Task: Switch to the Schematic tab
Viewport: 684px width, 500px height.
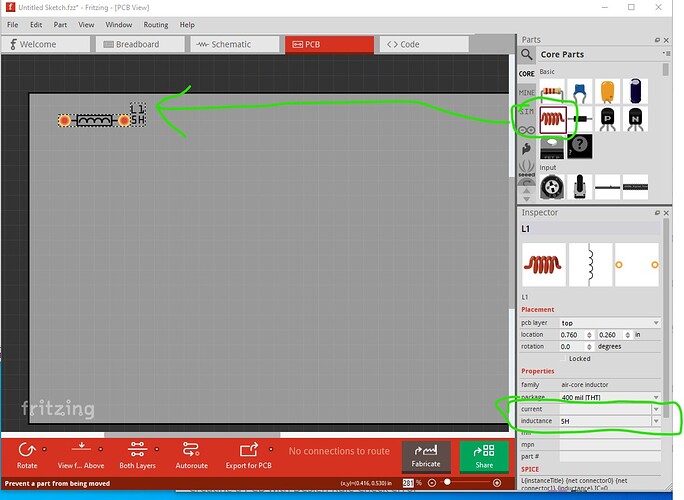Action: coord(235,45)
